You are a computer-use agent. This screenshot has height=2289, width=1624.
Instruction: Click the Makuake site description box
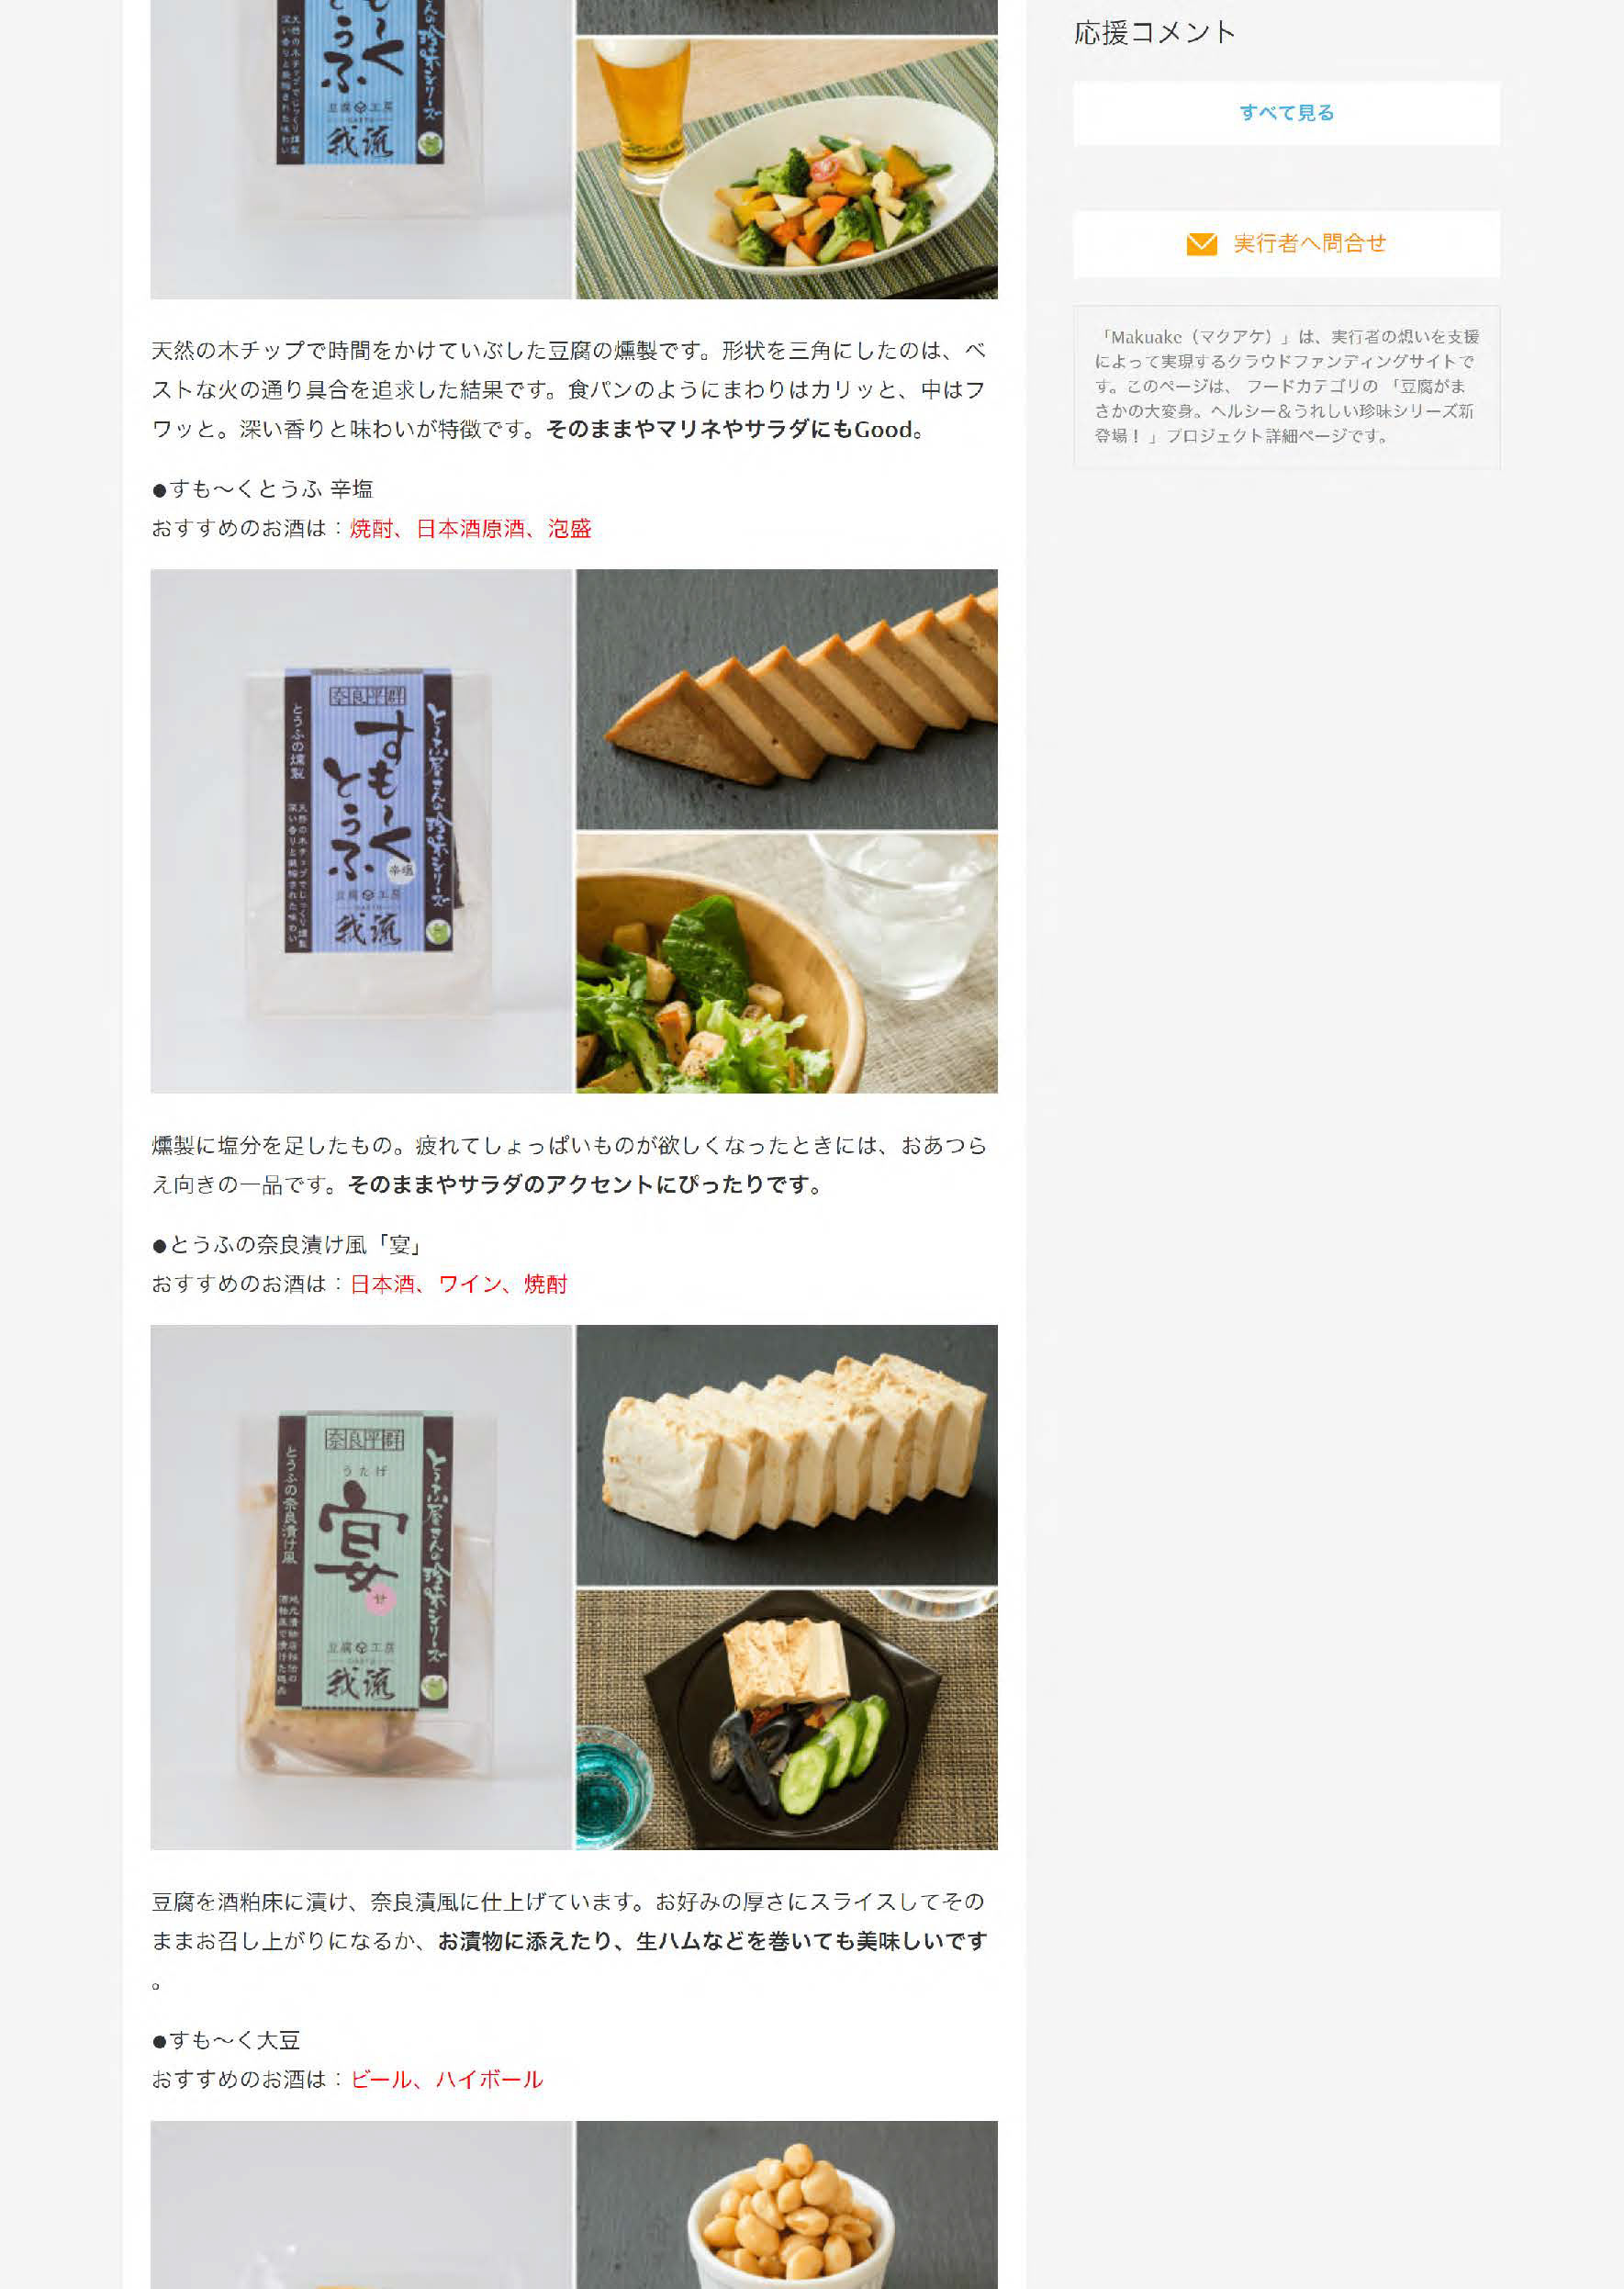click(x=1286, y=386)
